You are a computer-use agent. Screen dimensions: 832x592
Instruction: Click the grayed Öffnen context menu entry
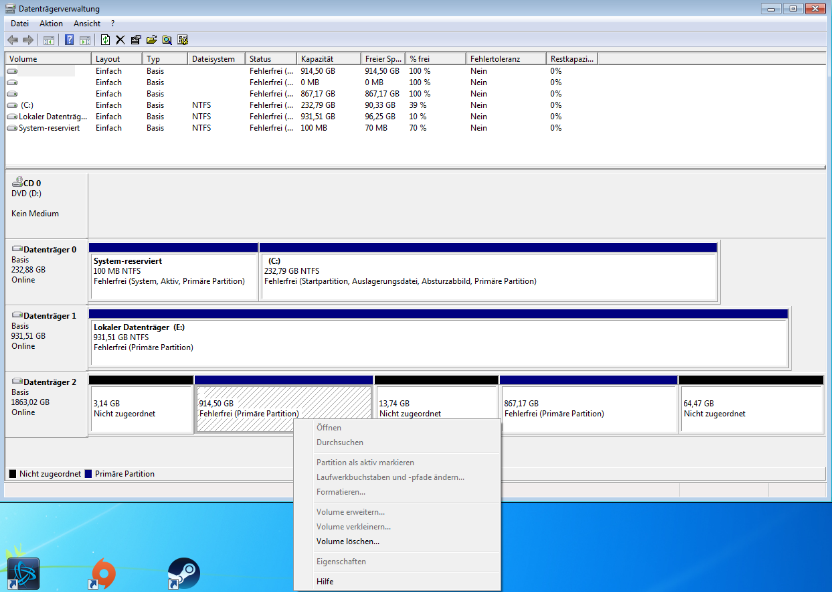pyautogui.click(x=397, y=428)
